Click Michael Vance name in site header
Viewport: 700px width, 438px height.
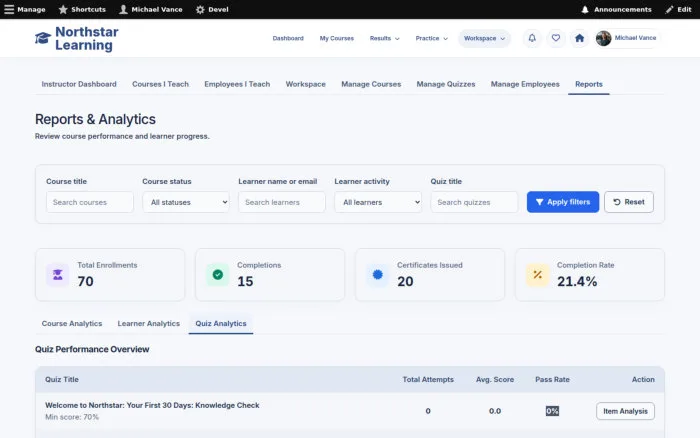tap(635, 38)
